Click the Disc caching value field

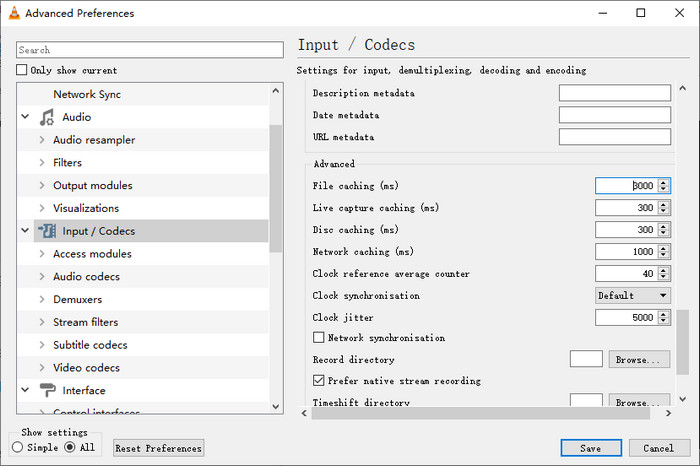click(626, 229)
